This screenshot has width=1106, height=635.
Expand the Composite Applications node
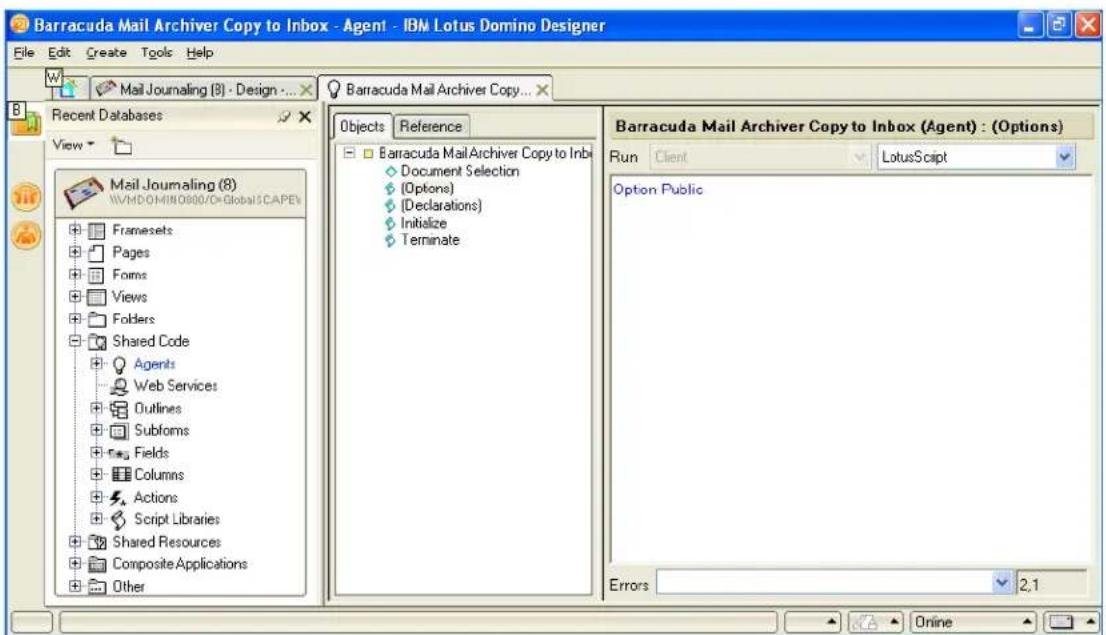coord(75,564)
